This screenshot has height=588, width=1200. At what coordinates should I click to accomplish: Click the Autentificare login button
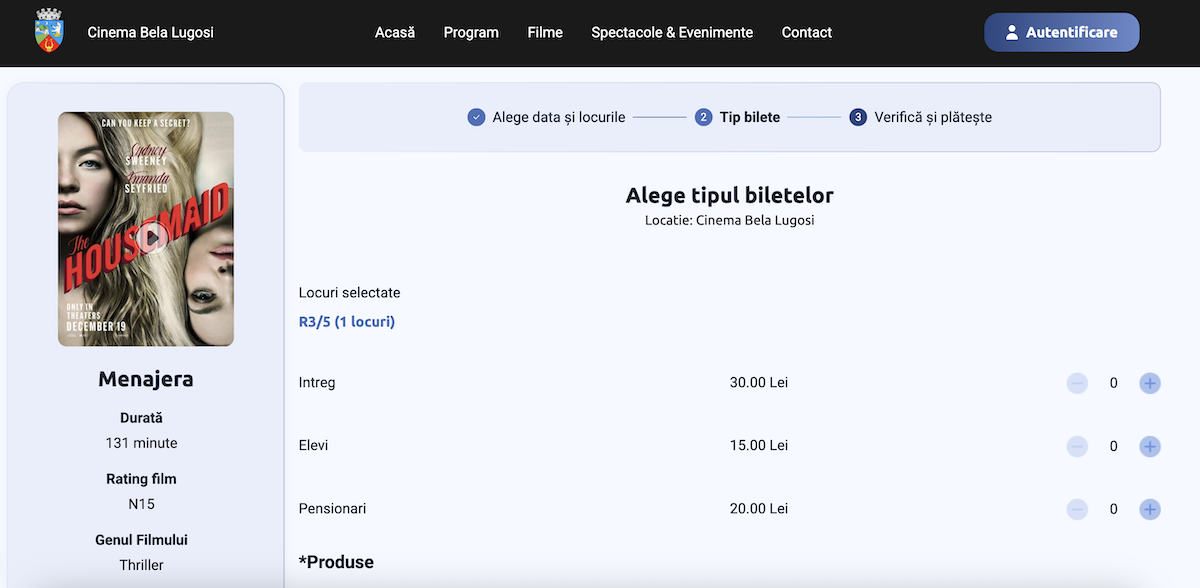coord(1061,32)
